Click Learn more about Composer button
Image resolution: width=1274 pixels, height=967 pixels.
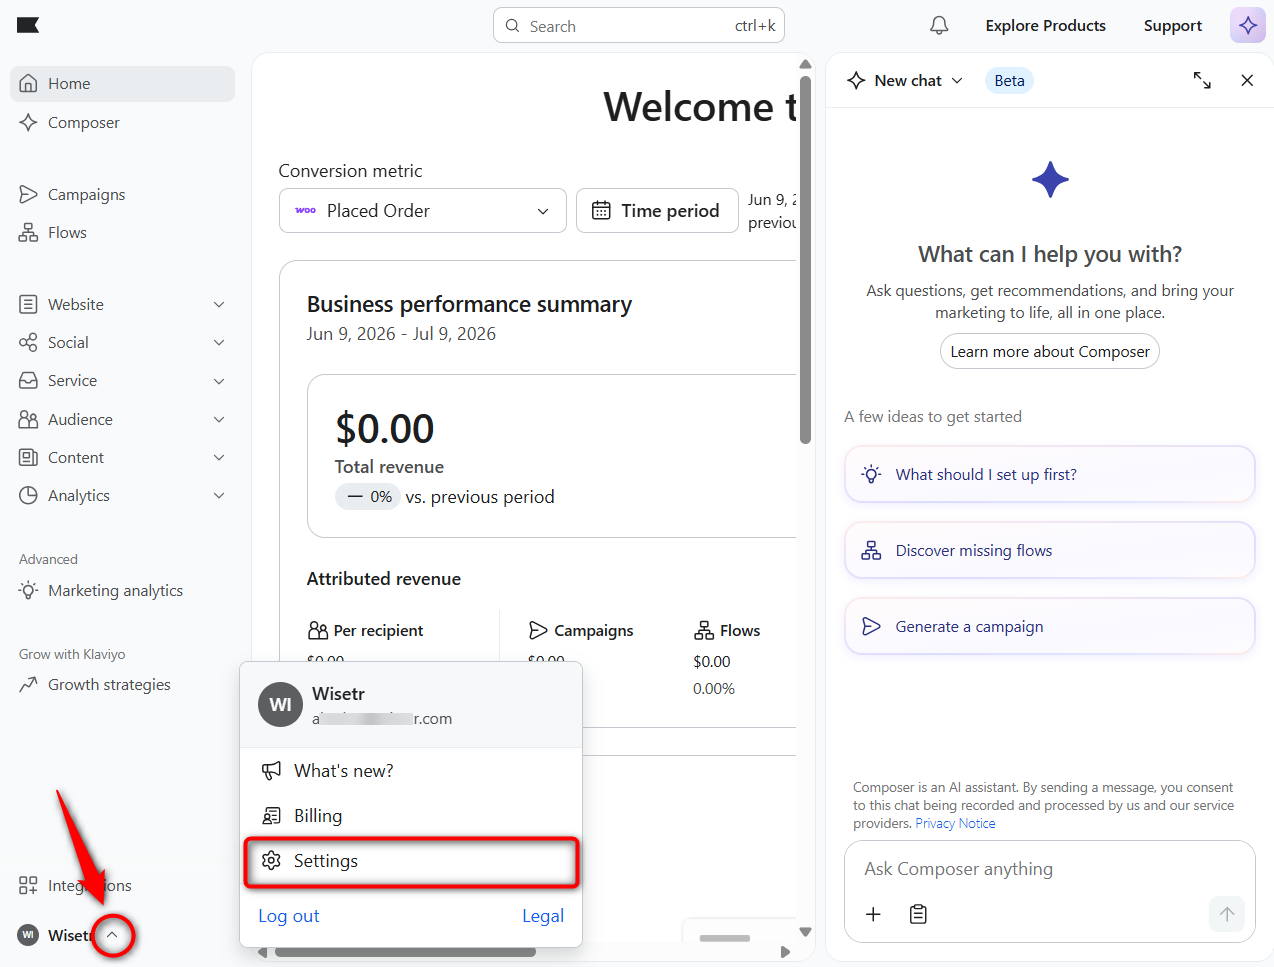[x=1050, y=352]
